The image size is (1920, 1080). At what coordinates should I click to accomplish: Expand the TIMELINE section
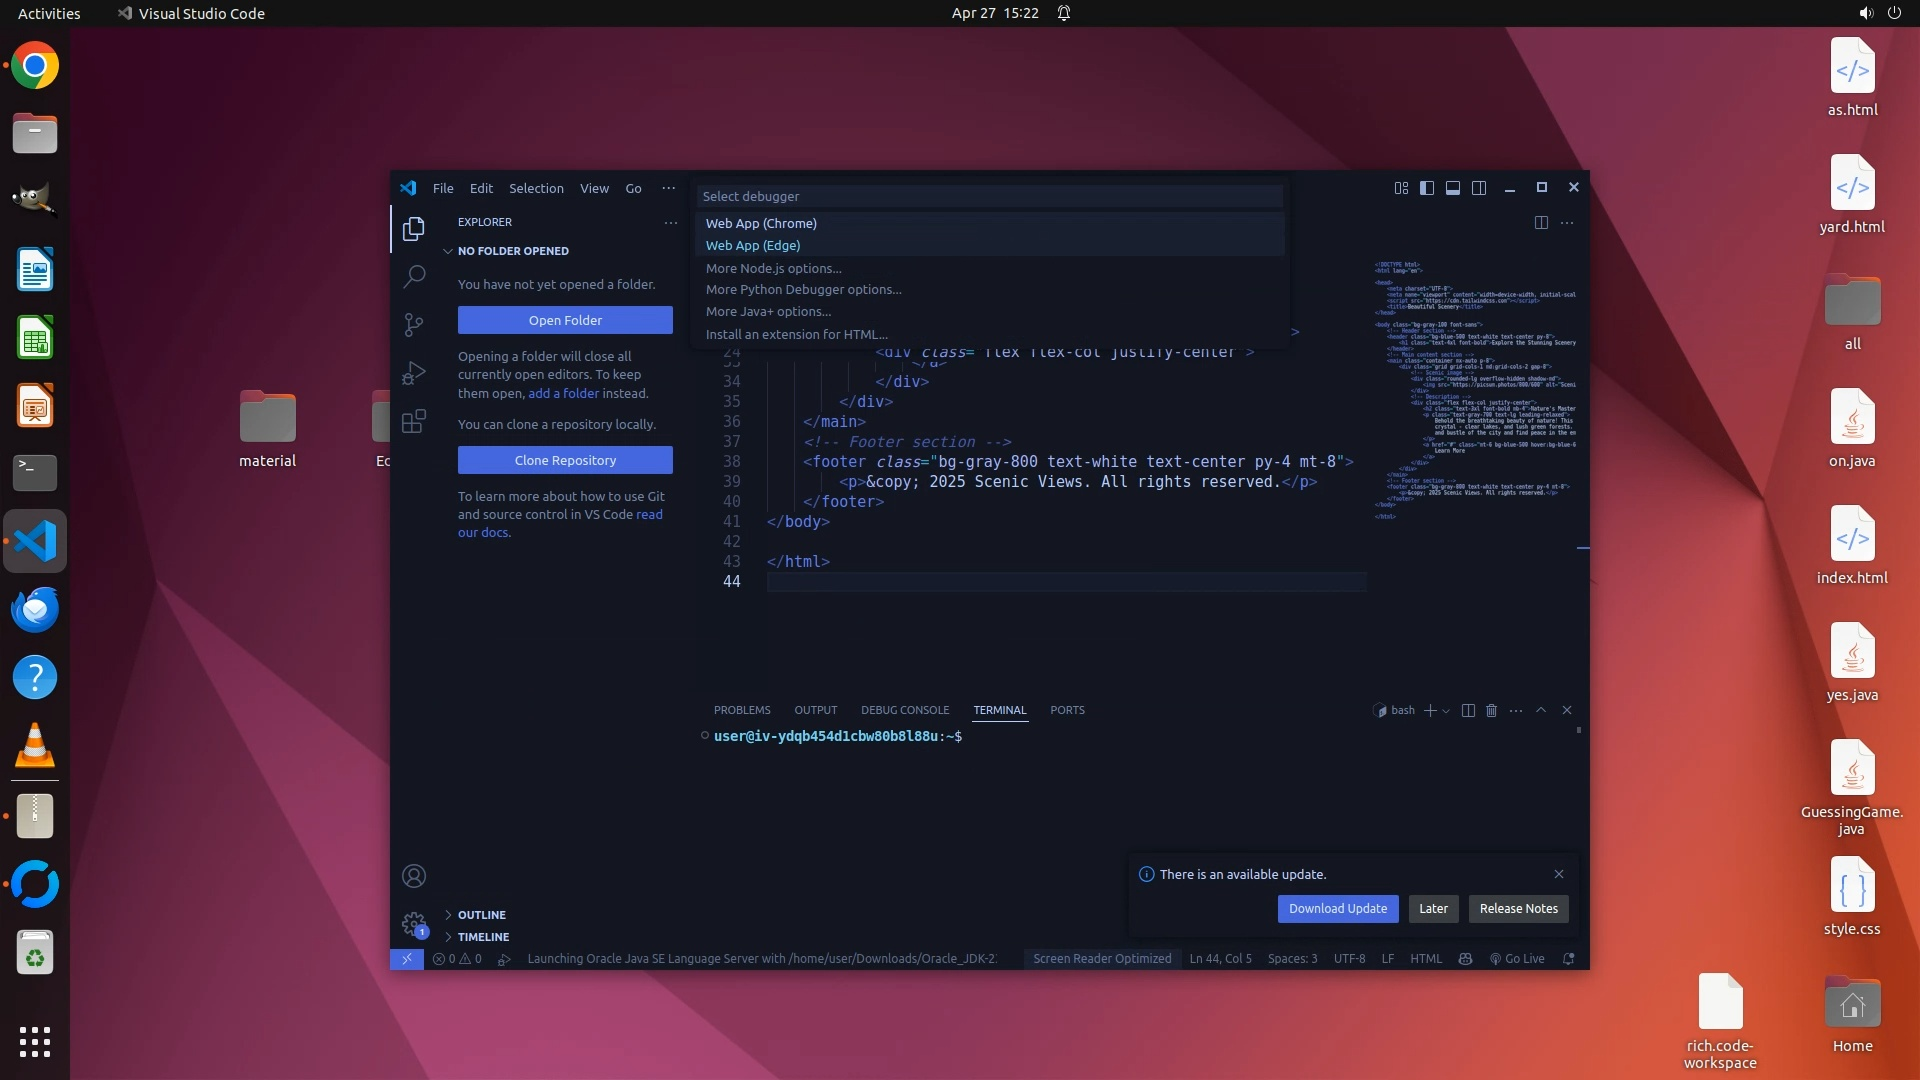[483, 937]
